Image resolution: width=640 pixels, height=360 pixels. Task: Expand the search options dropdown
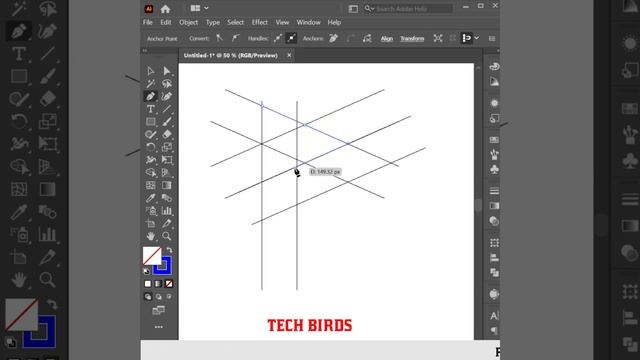tap(369, 9)
